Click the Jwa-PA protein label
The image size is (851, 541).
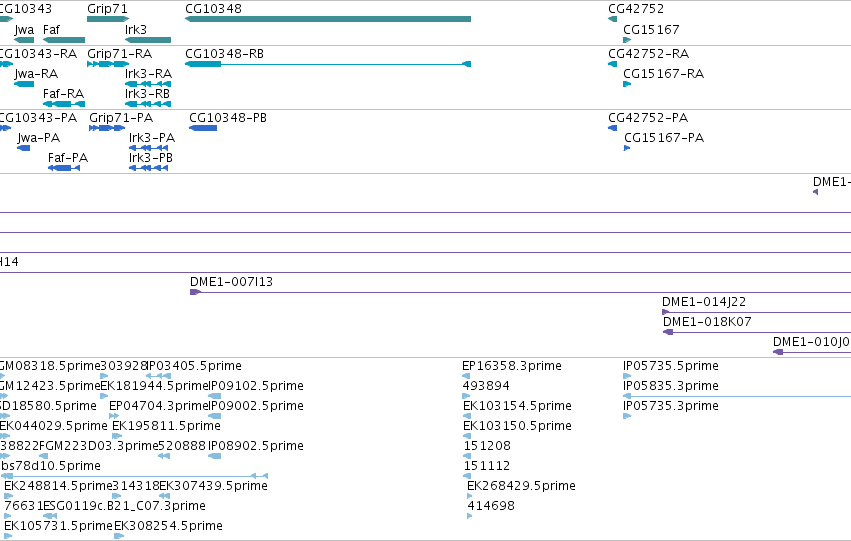pos(39,138)
